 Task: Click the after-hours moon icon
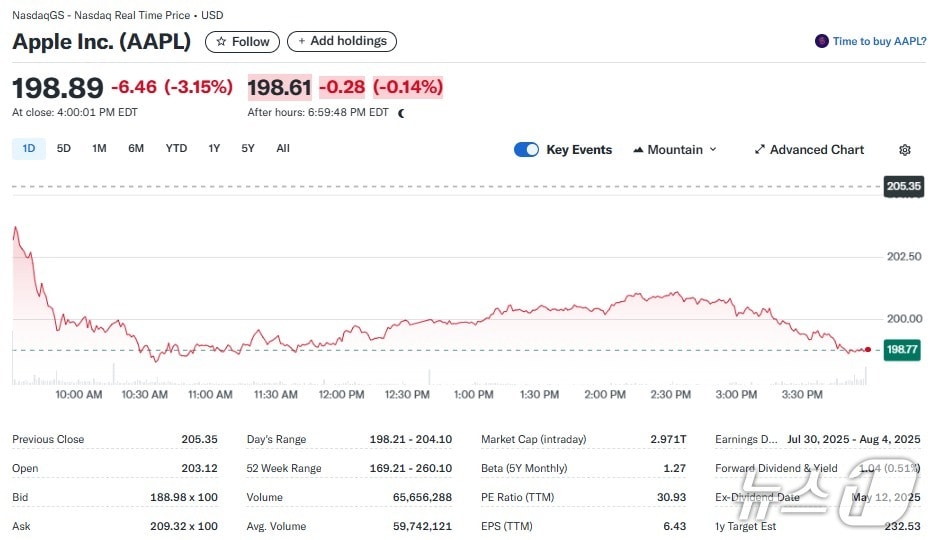402,113
